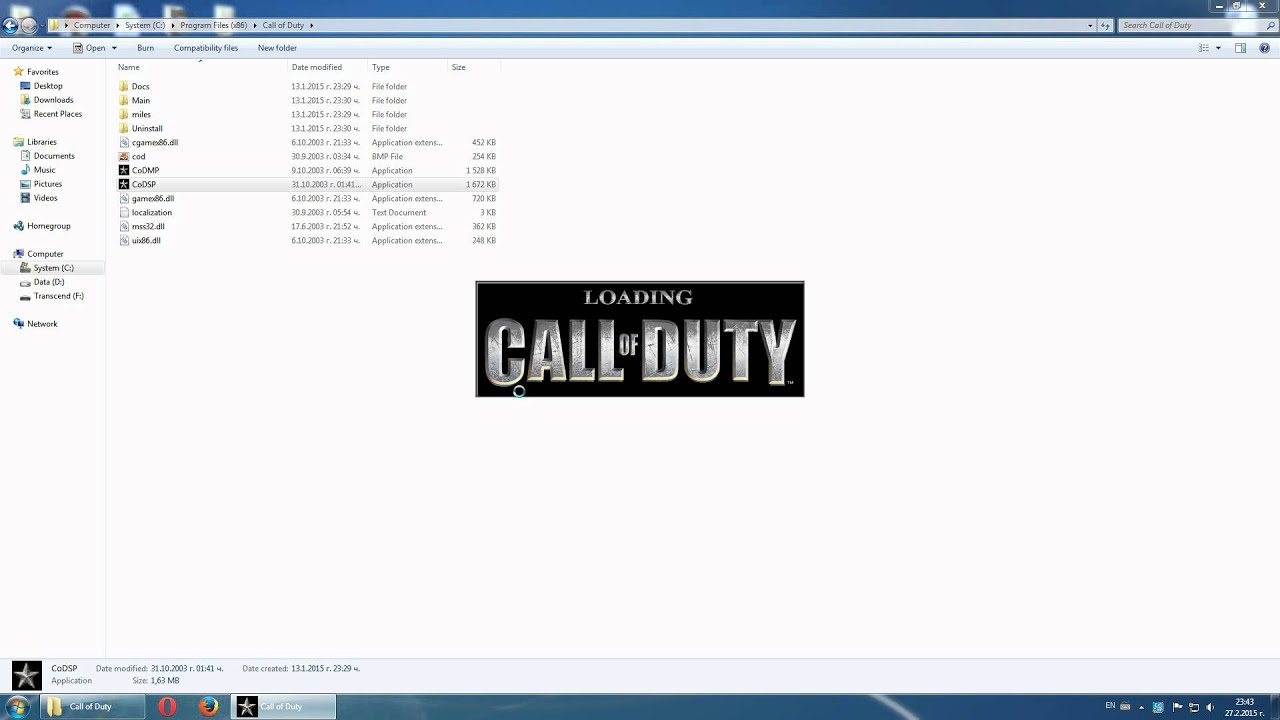This screenshot has width=1280, height=720.
Task: Select Transcend (F:) drive in sidebar
Action: [59, 296]
